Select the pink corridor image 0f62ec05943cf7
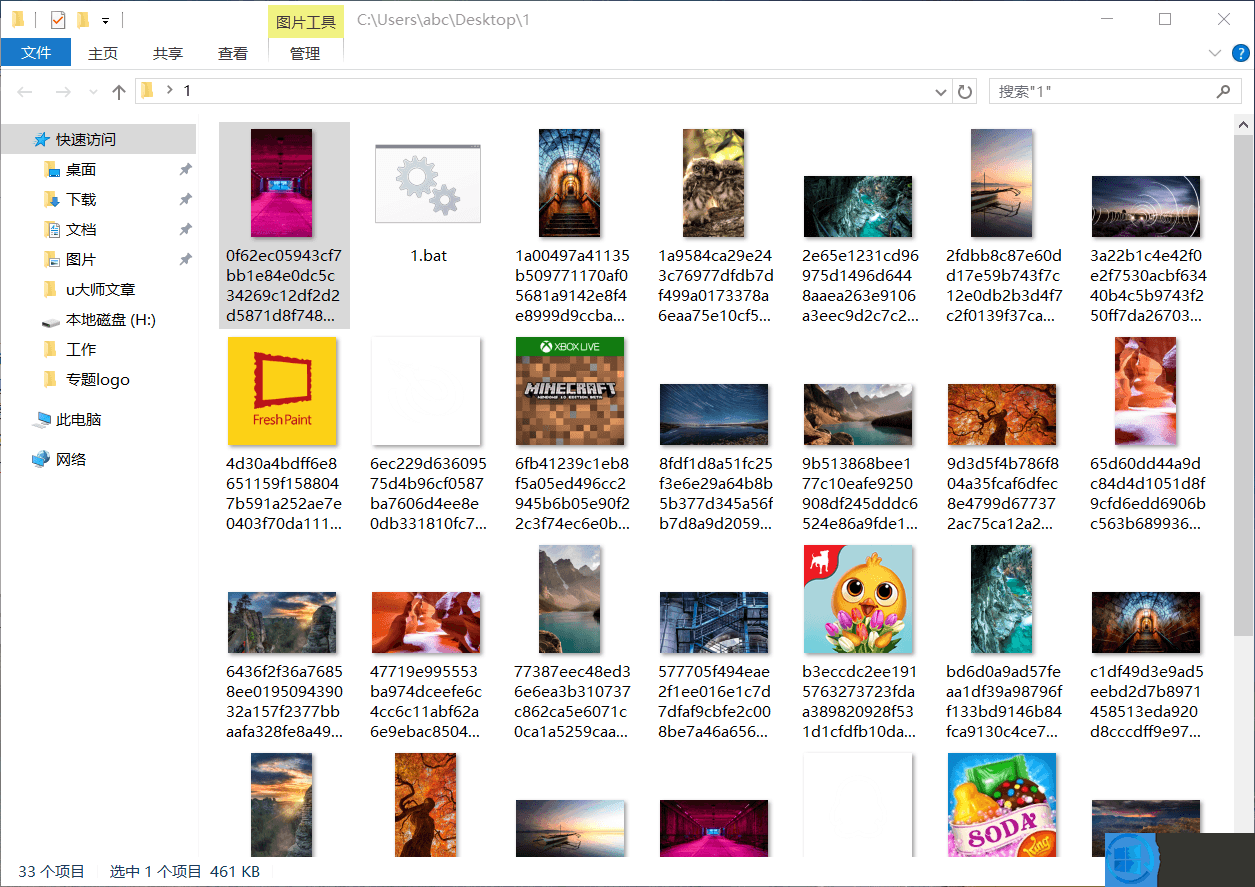 click(x=282, y=183)
